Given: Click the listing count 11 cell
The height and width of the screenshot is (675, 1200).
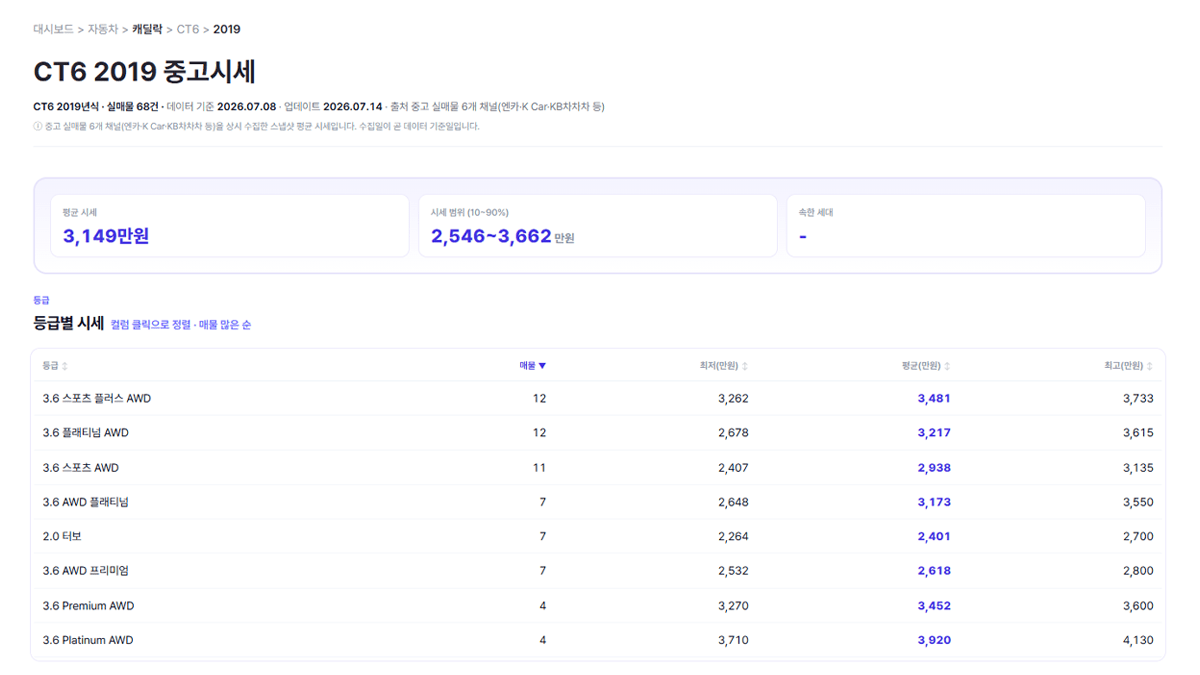Looking at the screenshot, I should (539, 467).
